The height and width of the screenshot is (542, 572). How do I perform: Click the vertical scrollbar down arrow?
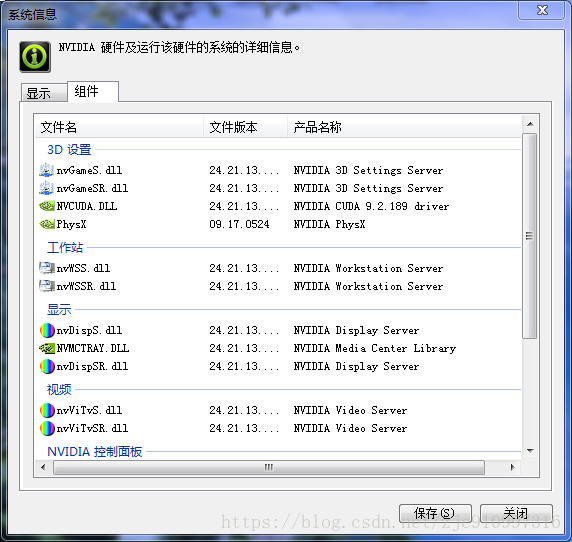point(530,451)
